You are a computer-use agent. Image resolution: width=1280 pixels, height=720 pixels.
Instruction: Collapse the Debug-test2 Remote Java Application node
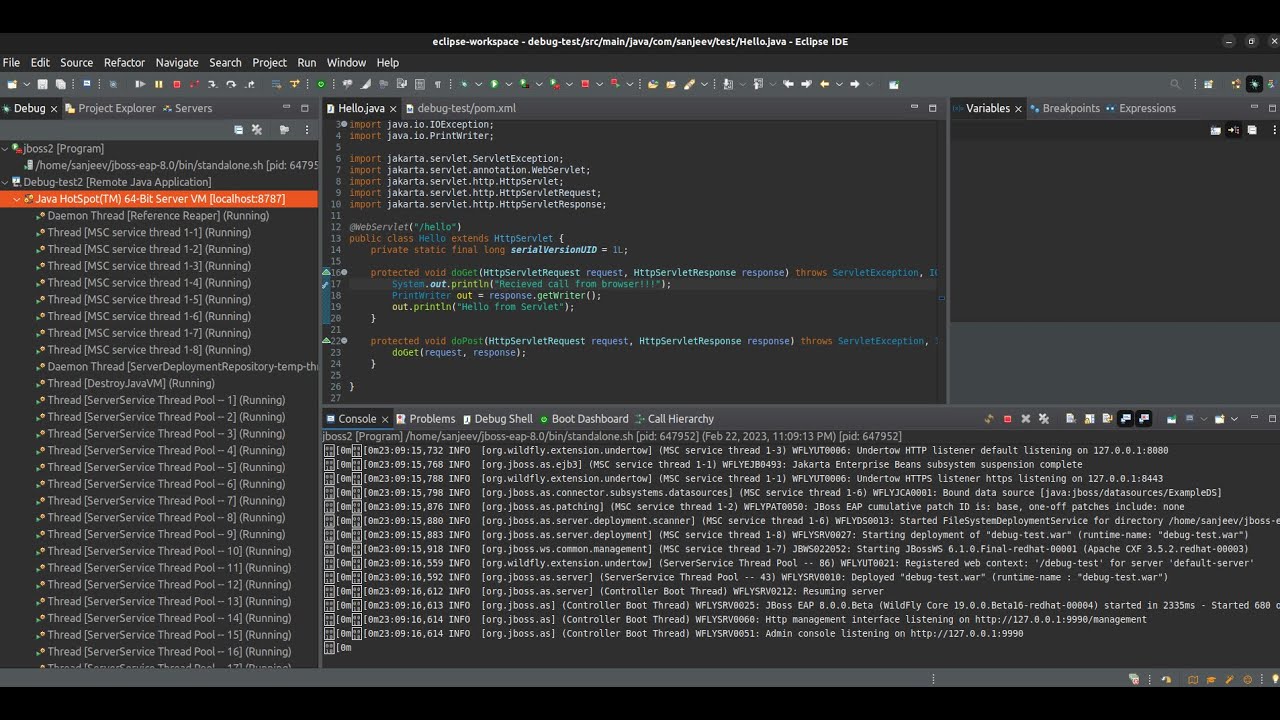5,182
